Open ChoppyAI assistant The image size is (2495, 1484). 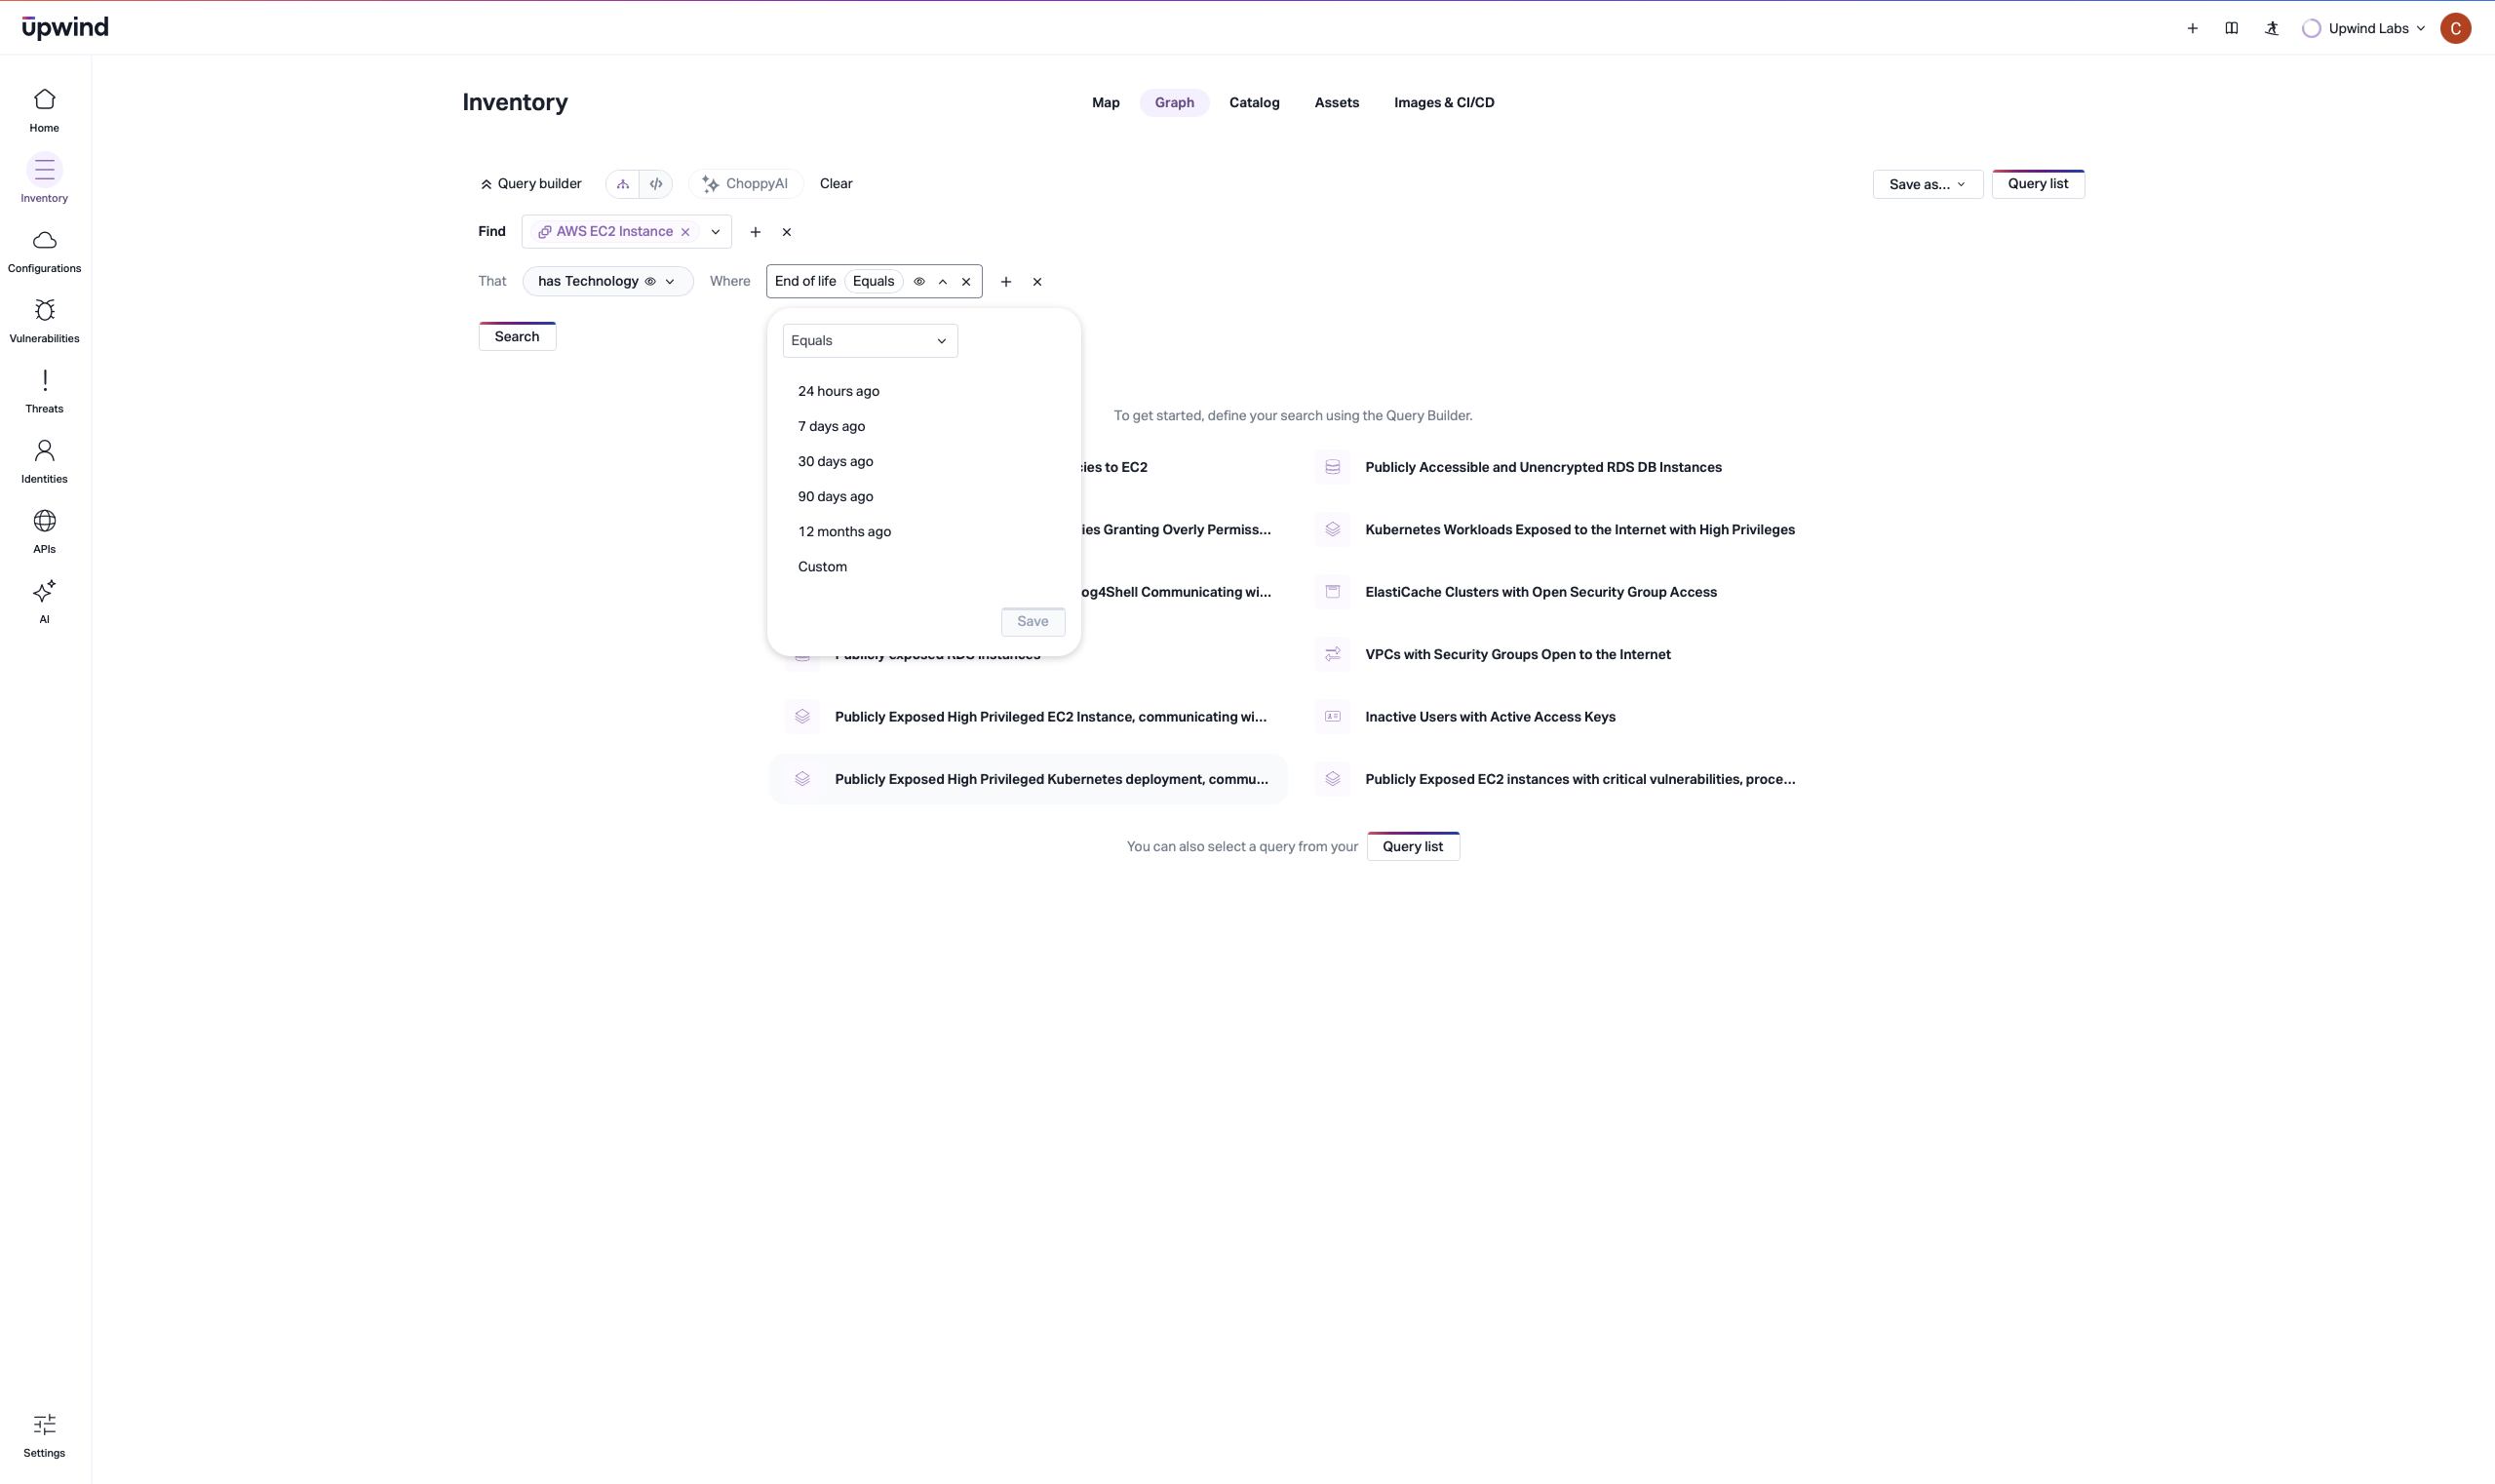tap(745, 184)
